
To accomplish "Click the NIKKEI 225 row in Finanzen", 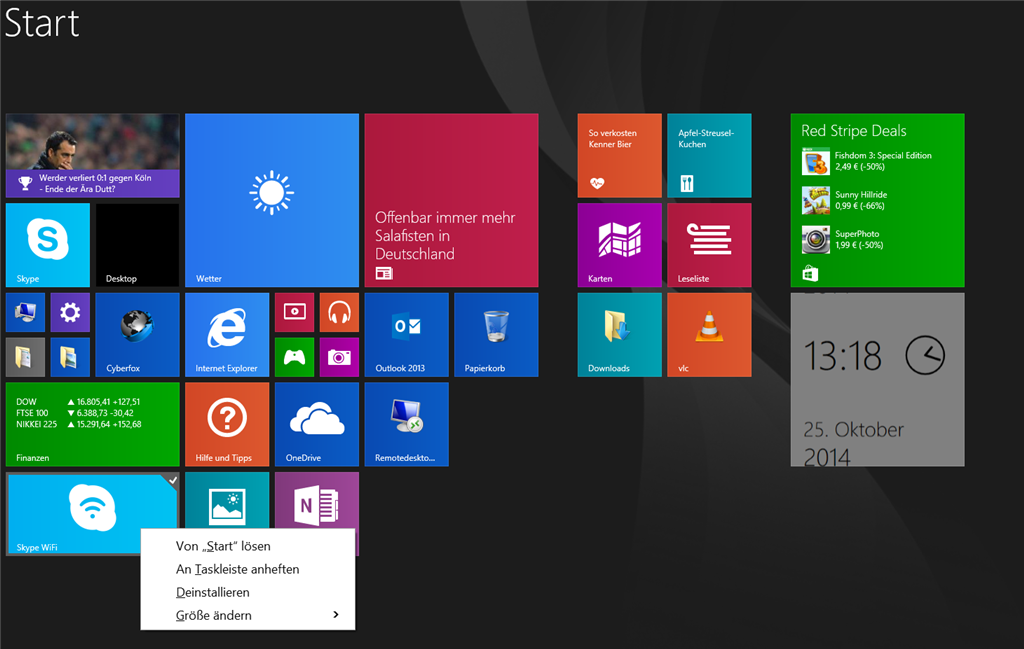I will (79, 424).
